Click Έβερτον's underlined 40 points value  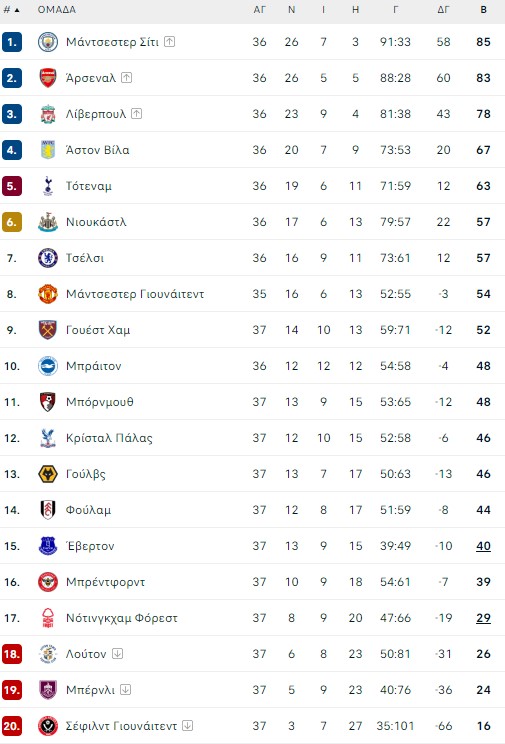[x=483, y=546]
